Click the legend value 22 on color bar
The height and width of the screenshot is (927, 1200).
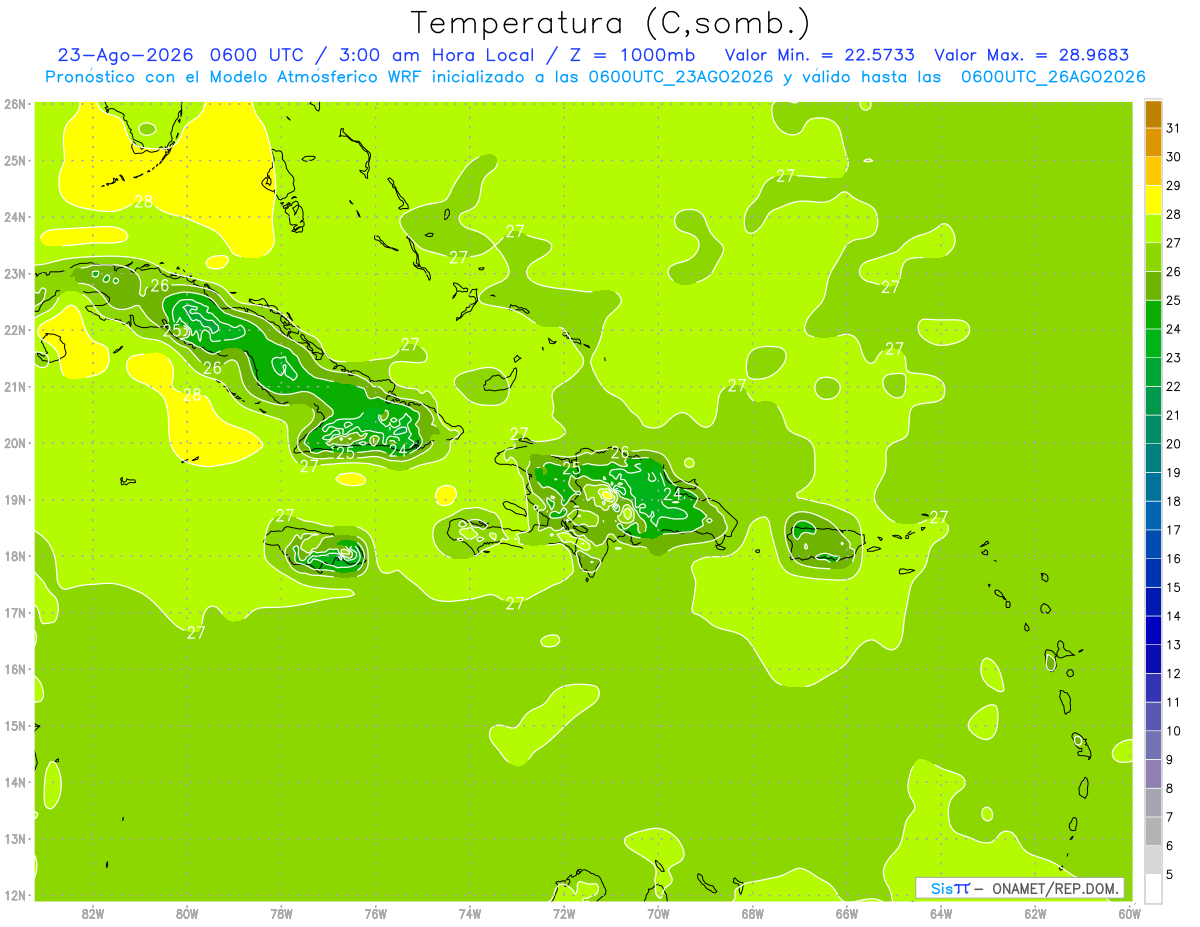1173,387
